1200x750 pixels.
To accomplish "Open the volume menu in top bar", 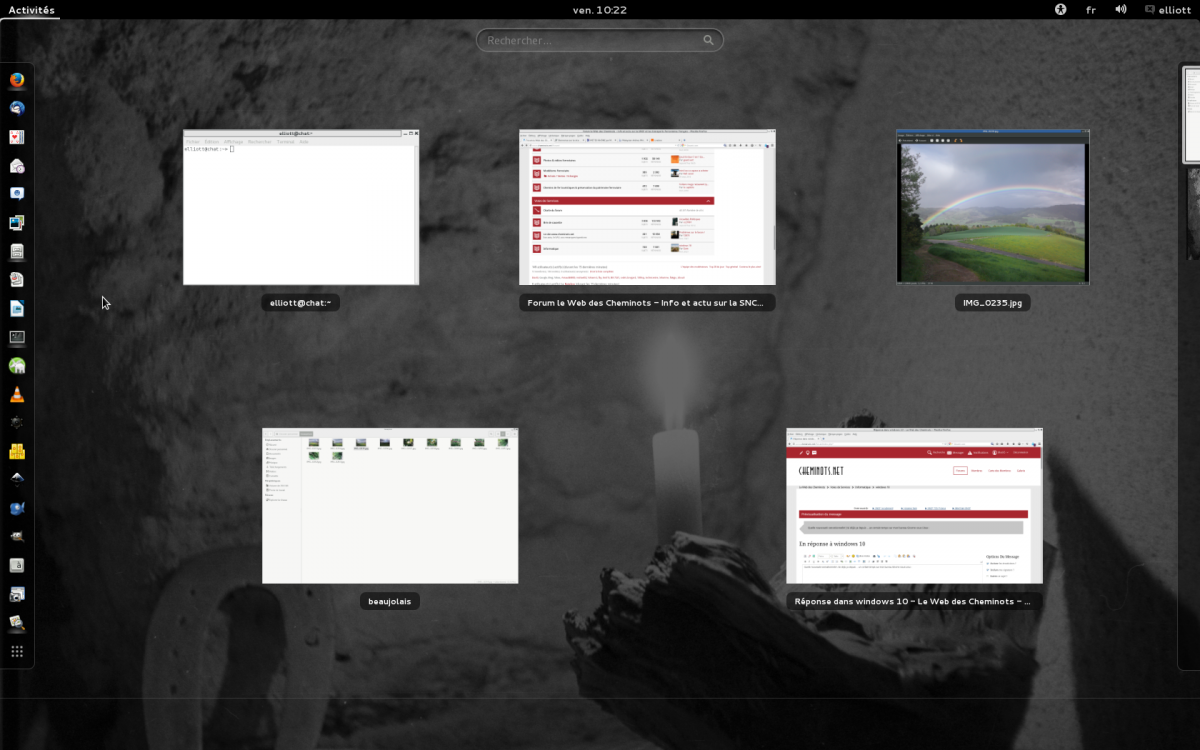I will click(1121, 9).
